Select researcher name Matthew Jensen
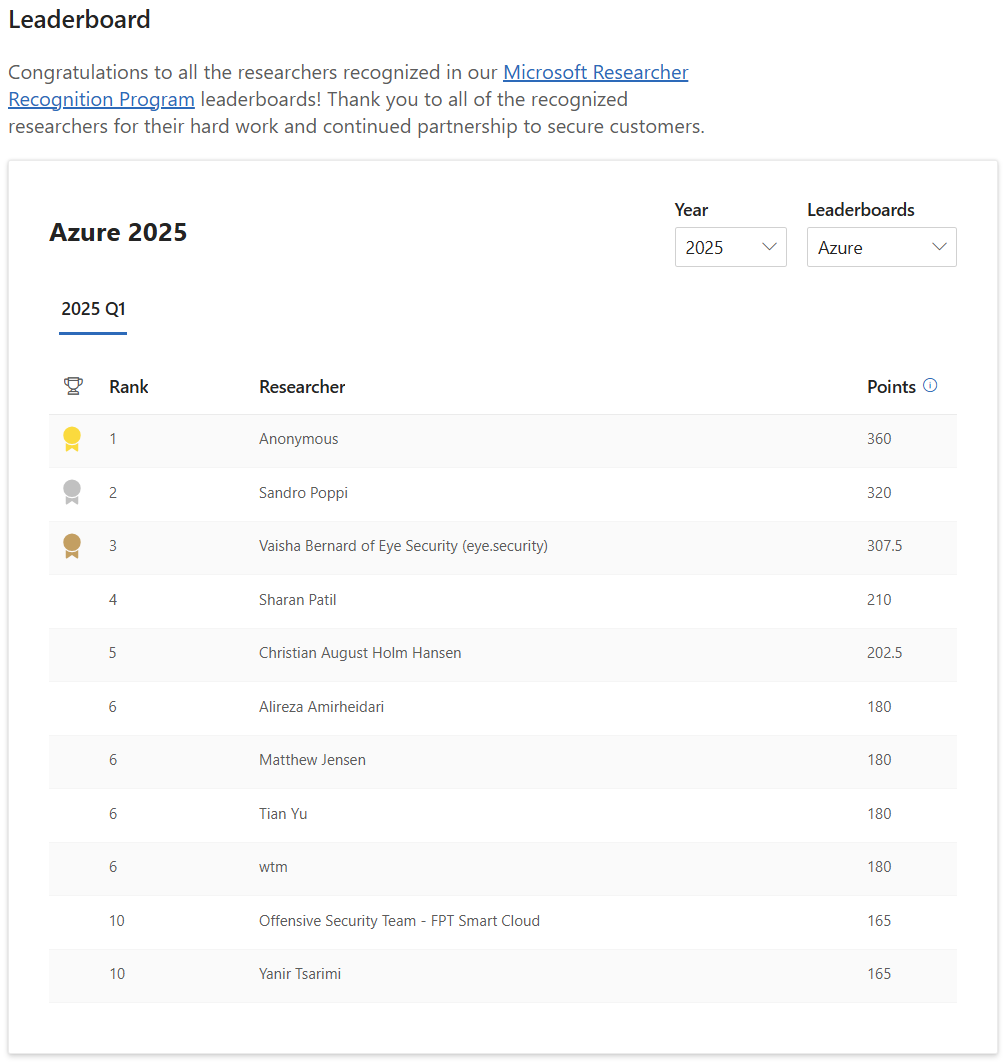The image size is (1006, 1063). click(313, 760)
